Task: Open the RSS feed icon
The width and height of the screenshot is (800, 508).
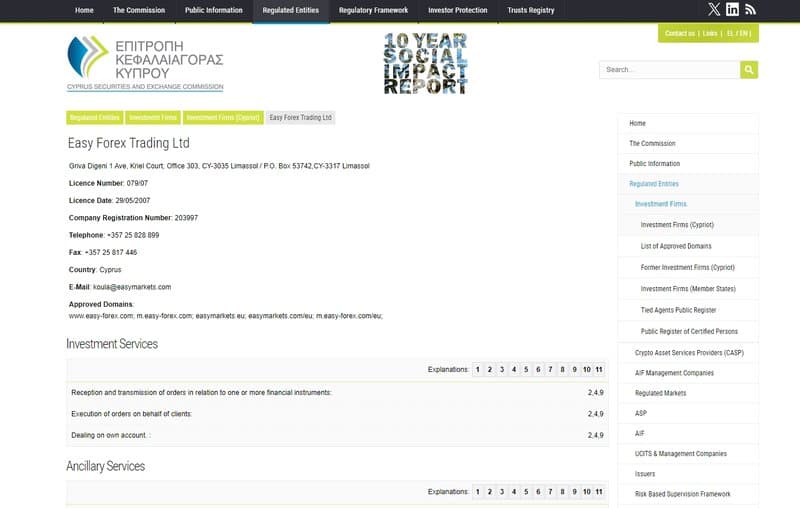Action: (x=750, y=9)
